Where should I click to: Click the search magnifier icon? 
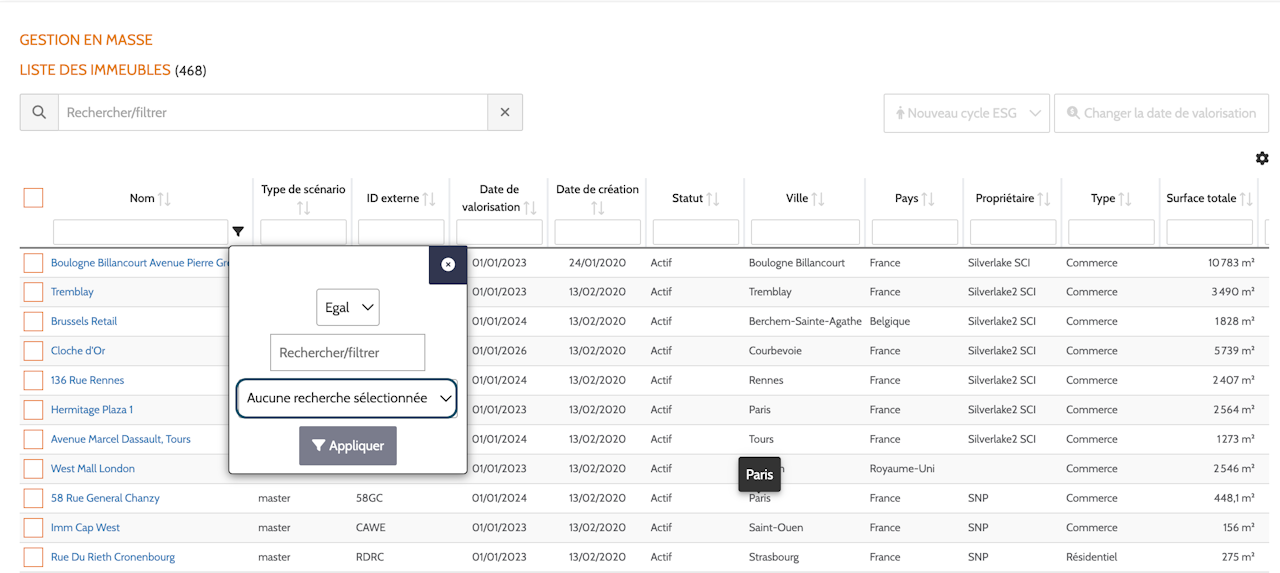(x=39, y=113)
